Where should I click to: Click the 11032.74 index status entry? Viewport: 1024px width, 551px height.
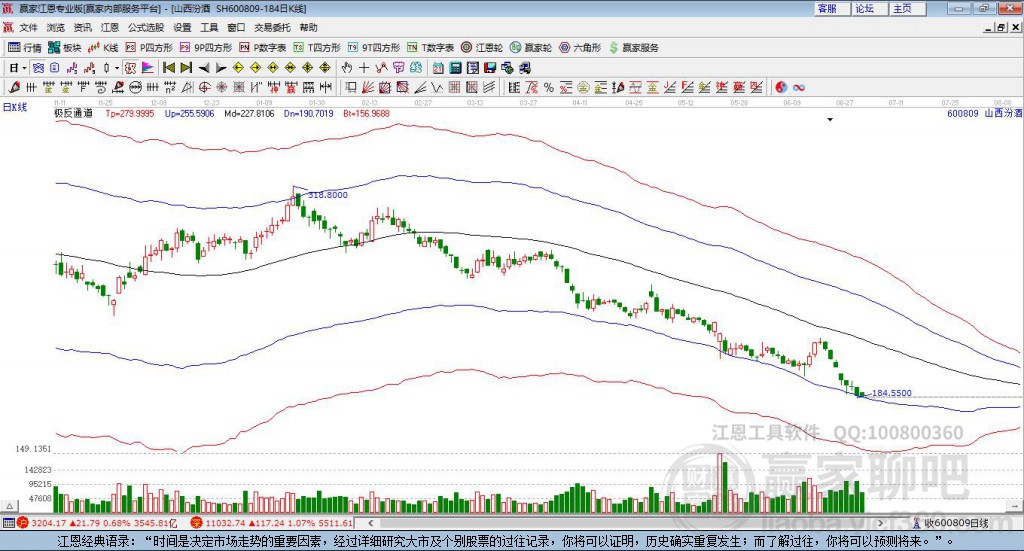[271, 523]
